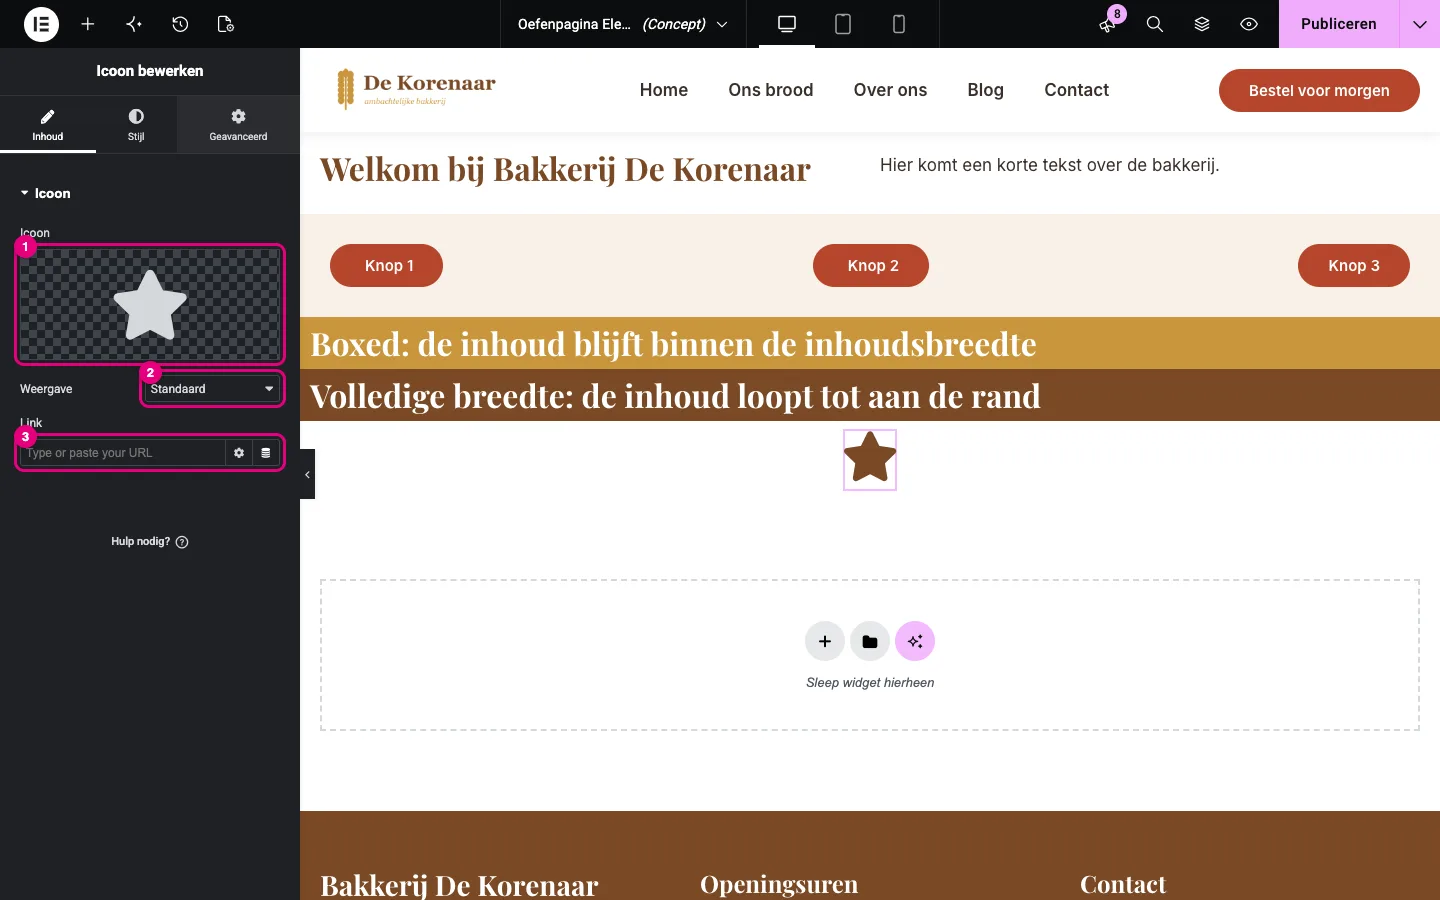Click the Knop 2 button

871,265
